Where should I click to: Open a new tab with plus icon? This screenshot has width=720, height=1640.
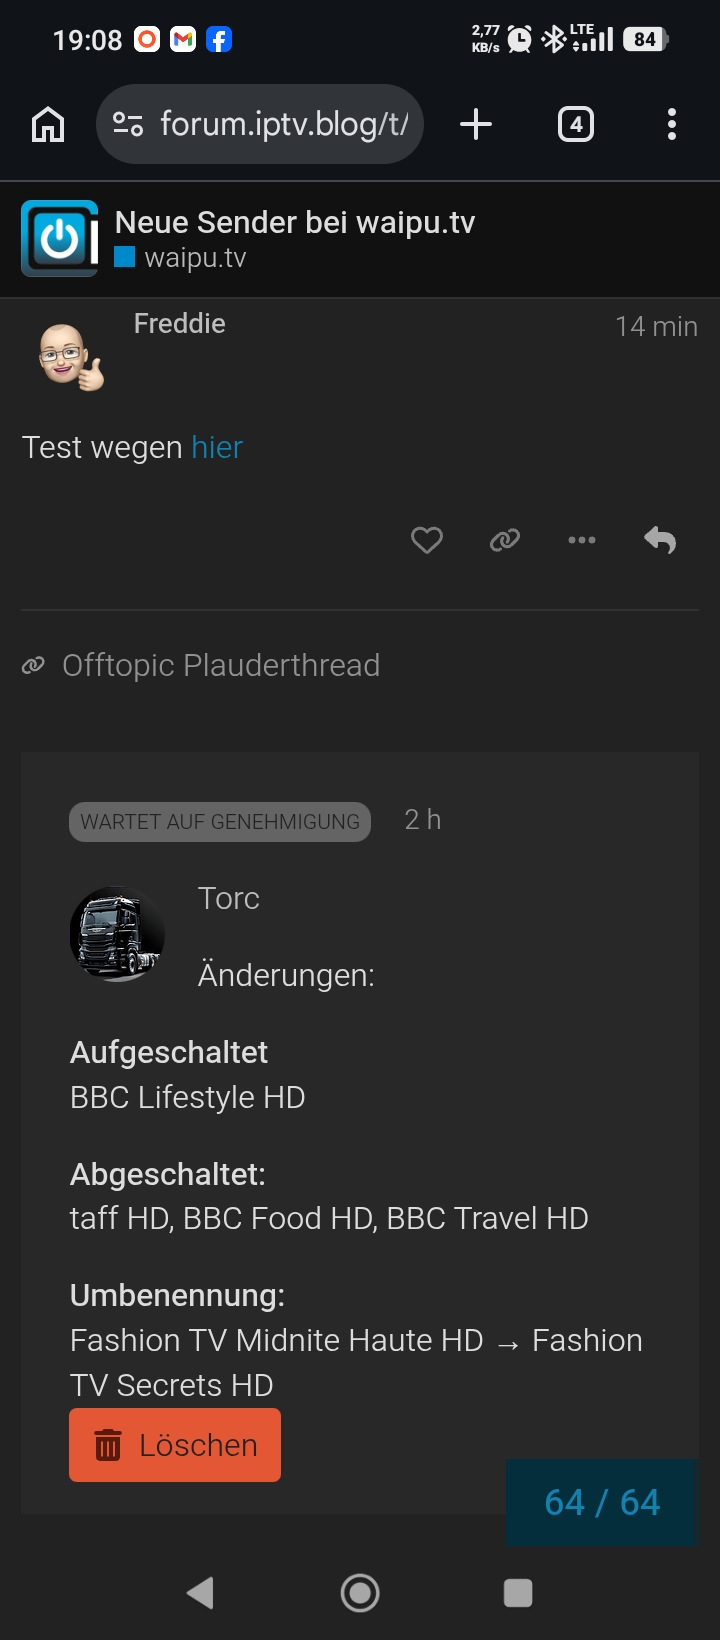tap(476, 125)
